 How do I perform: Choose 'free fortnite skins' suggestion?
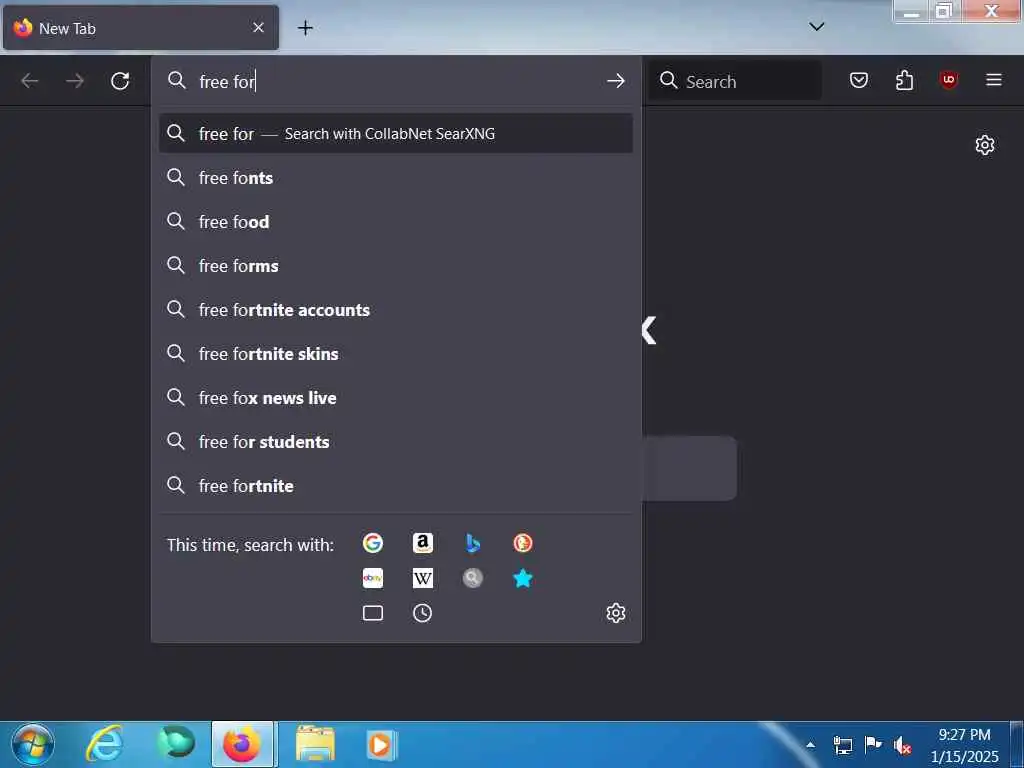point(396,353)
